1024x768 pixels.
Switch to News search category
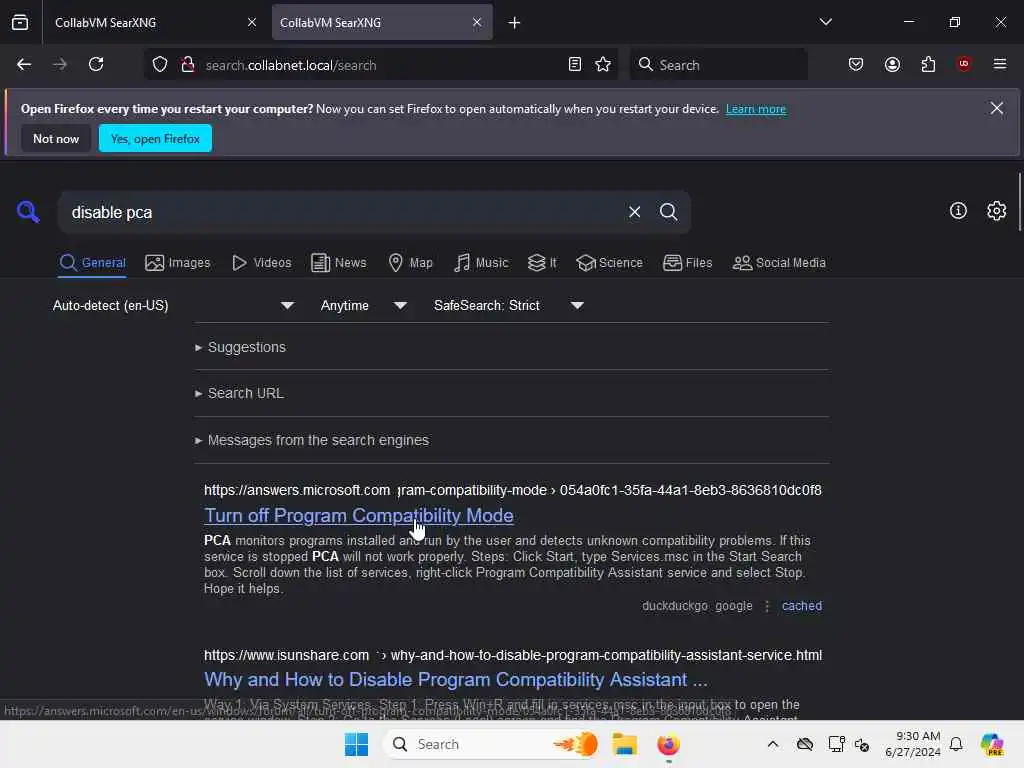pos(339,263)
